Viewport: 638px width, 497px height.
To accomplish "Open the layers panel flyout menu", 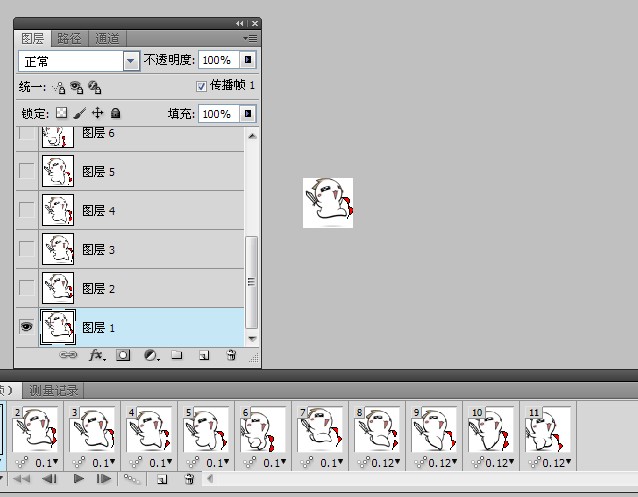I will point(250,39).
